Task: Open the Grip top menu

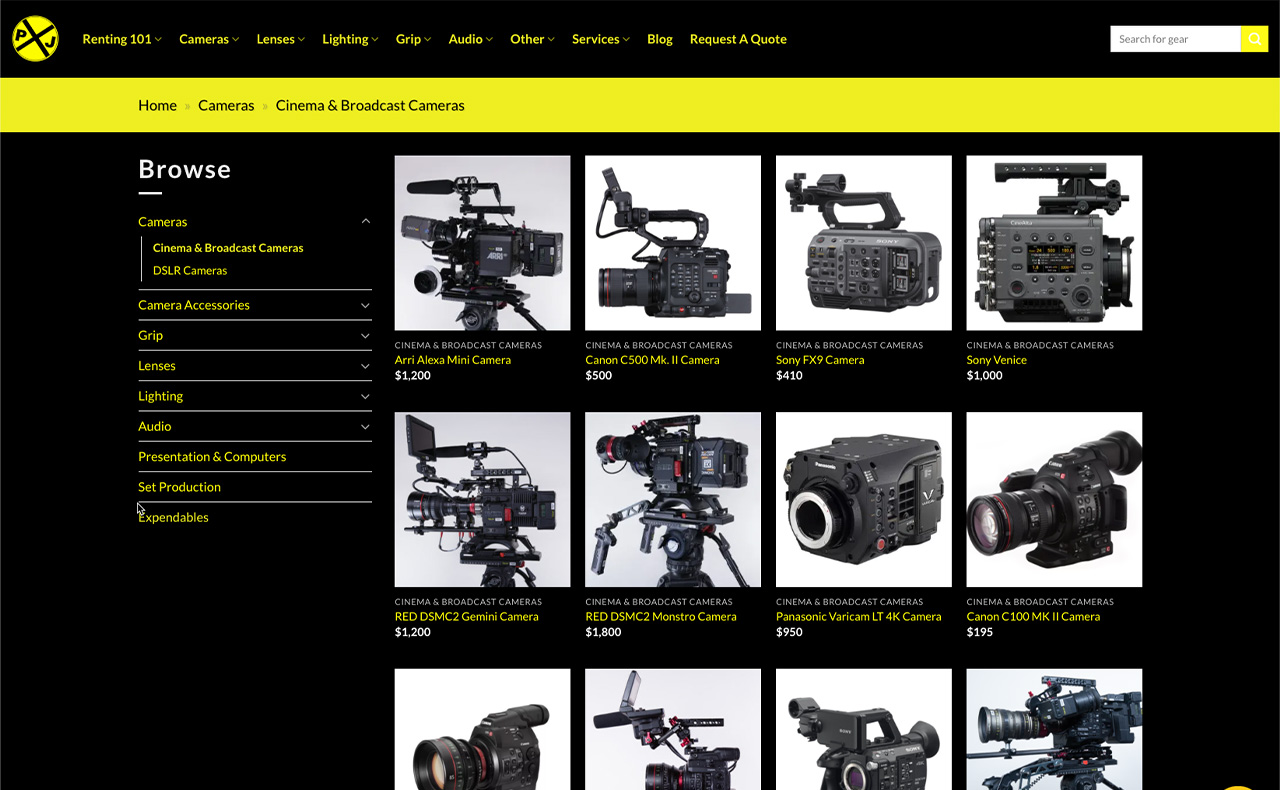Action: (413, 39)
